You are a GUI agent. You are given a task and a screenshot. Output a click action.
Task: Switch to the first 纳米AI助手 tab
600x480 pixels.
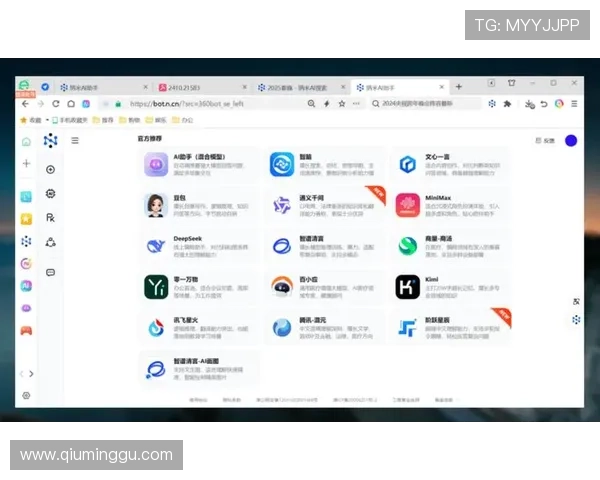click(101, 88)
